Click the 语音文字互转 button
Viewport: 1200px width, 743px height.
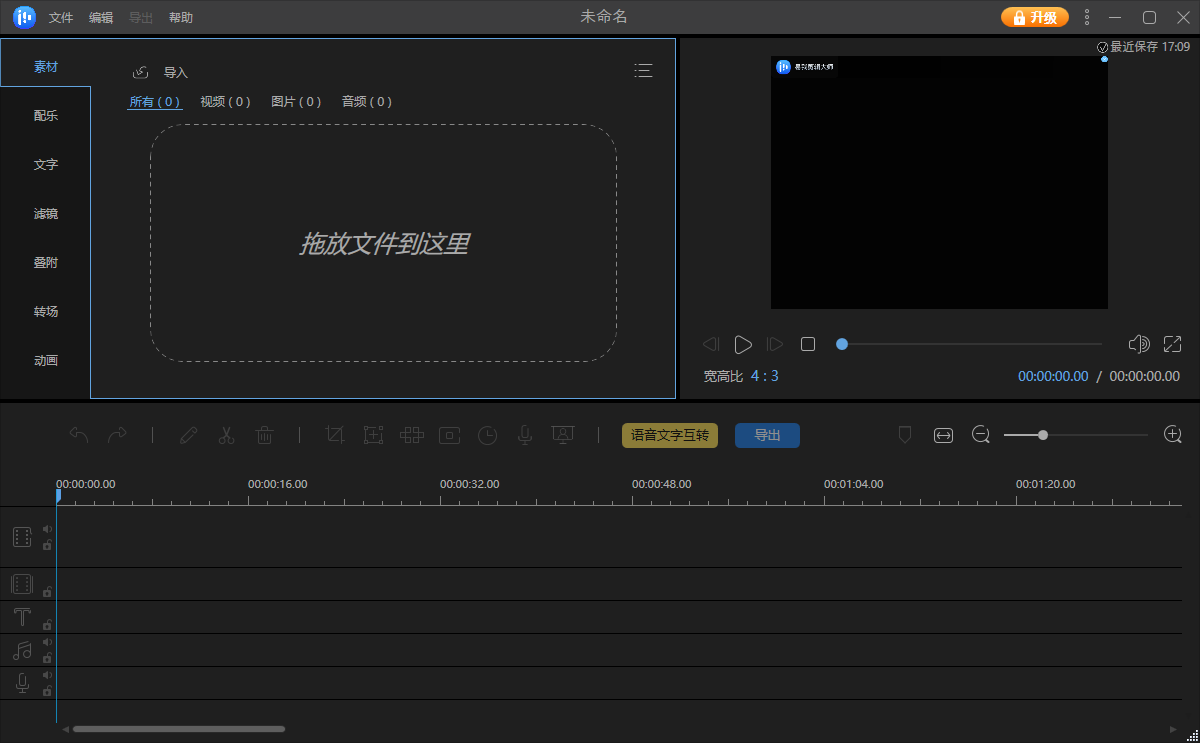click(670, 435)
